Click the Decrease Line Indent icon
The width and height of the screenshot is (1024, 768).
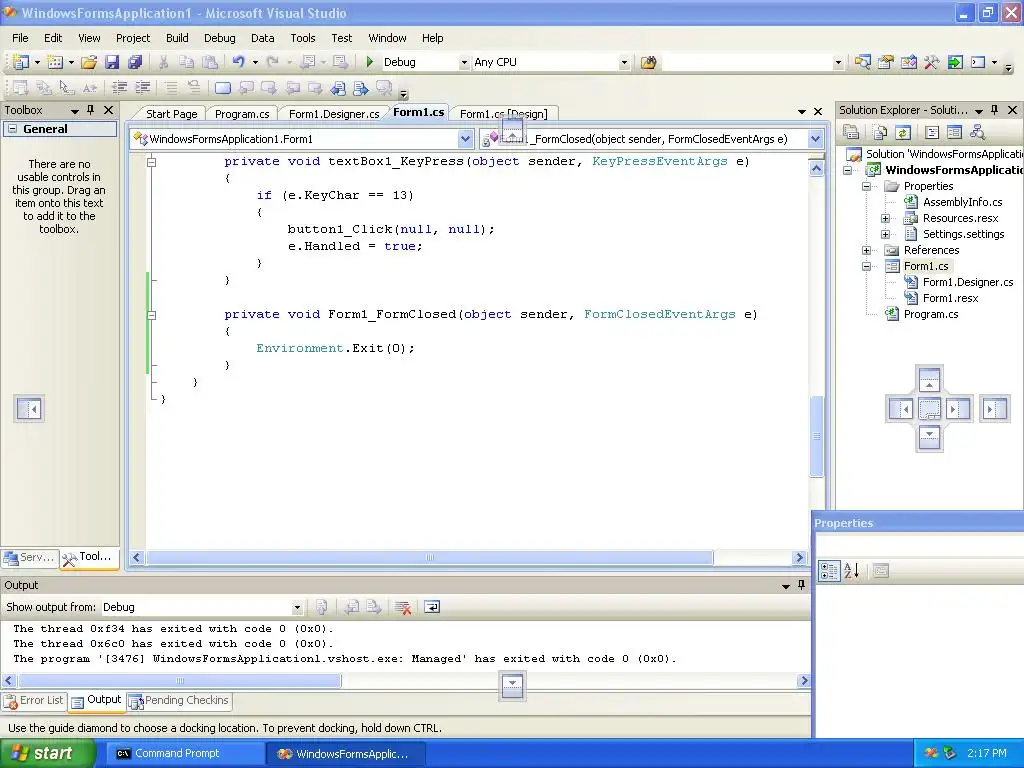[x=120, y=88]
